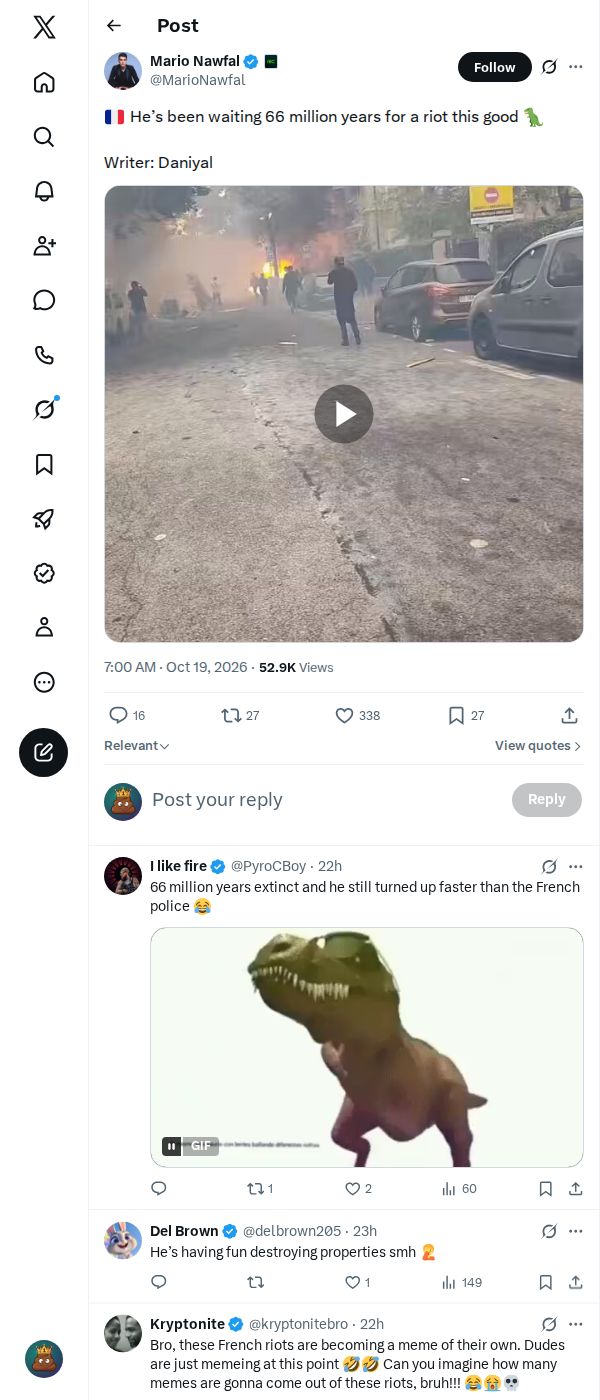Share the main post via upload icon
The width and height of the screenshot is (600, 1400).
(x=569, y=715)
